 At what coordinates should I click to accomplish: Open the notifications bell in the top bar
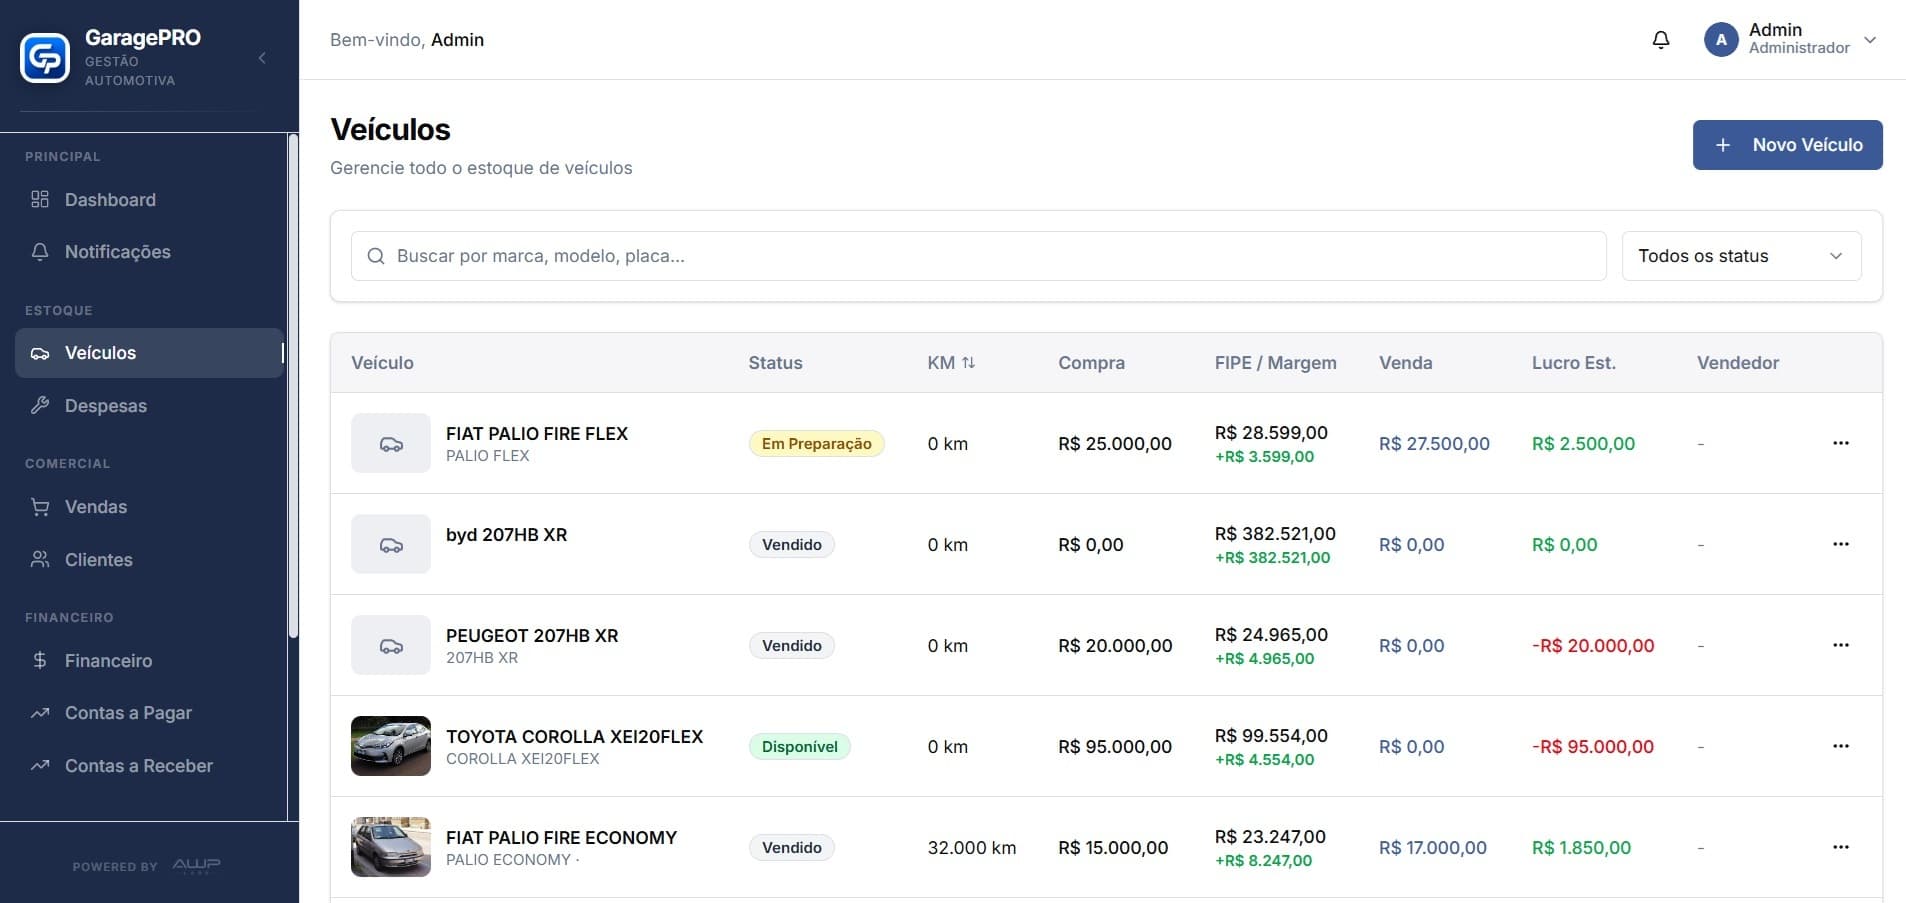pos(1661,40)
